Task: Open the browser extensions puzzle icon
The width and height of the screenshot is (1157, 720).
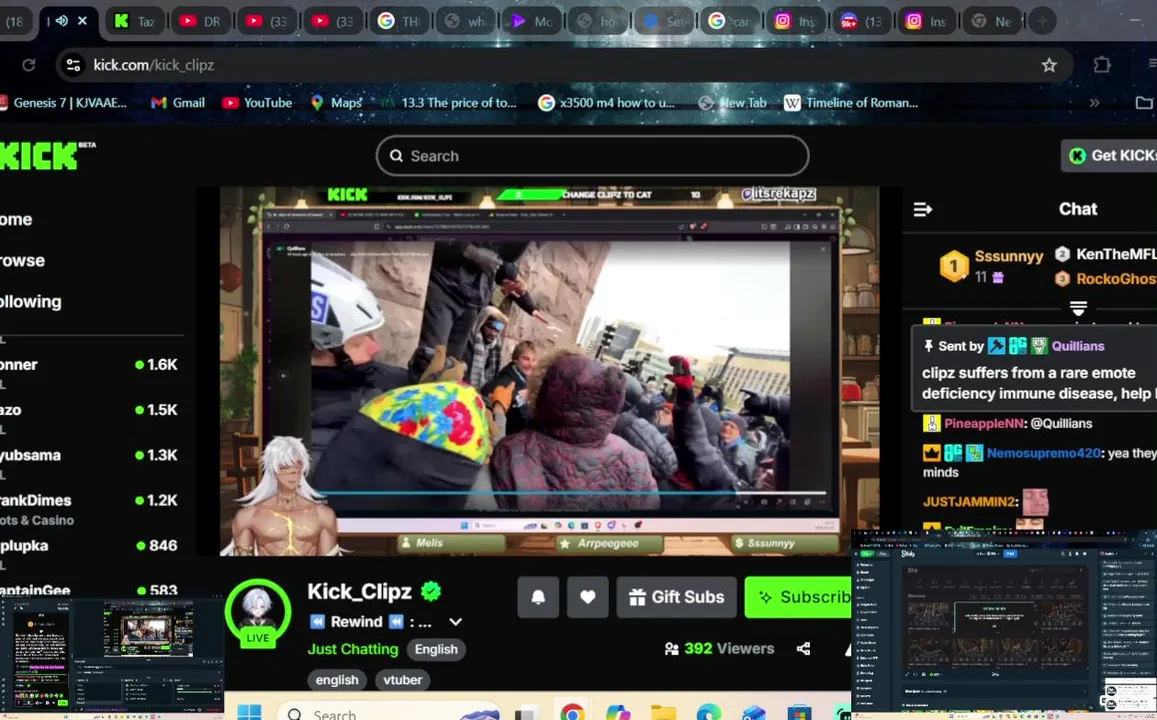Action: 1102,65
